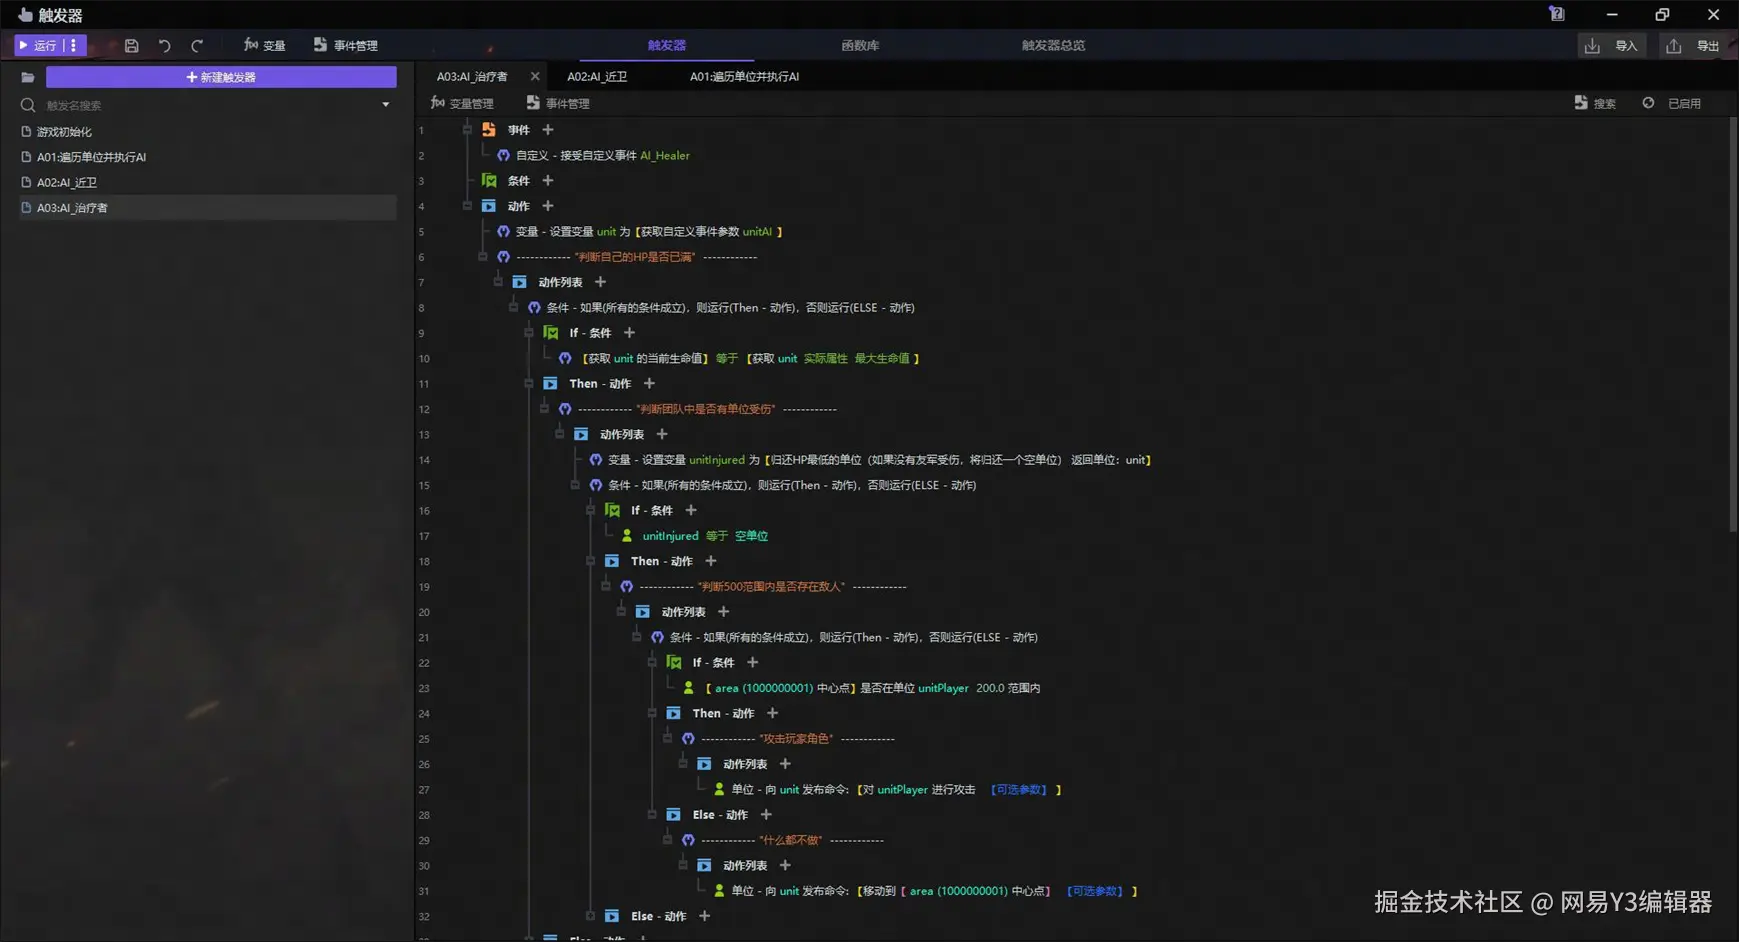Collapse the 判断自己的HP是否已满 comment block

click(483, 257)
